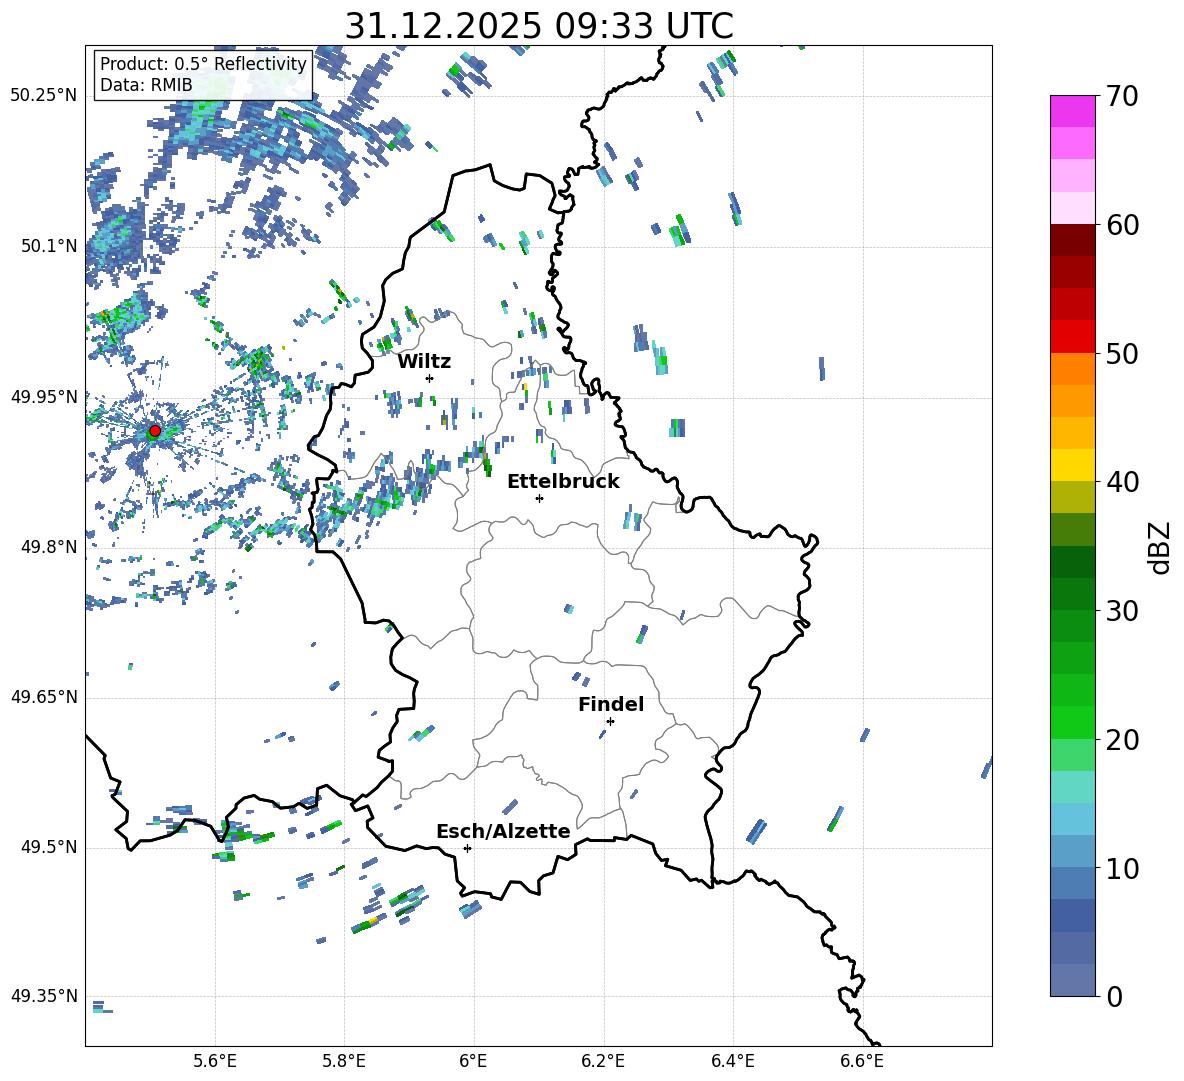Viewport: 1184px width, 1081px height.
Task: Click the Ettelbruck city label
Action: [563, 482]
